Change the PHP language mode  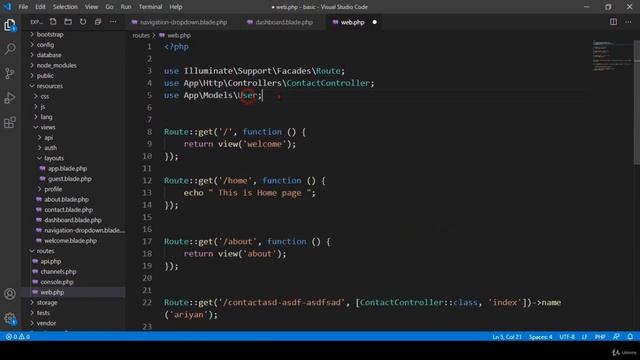[x=600, y=337]
